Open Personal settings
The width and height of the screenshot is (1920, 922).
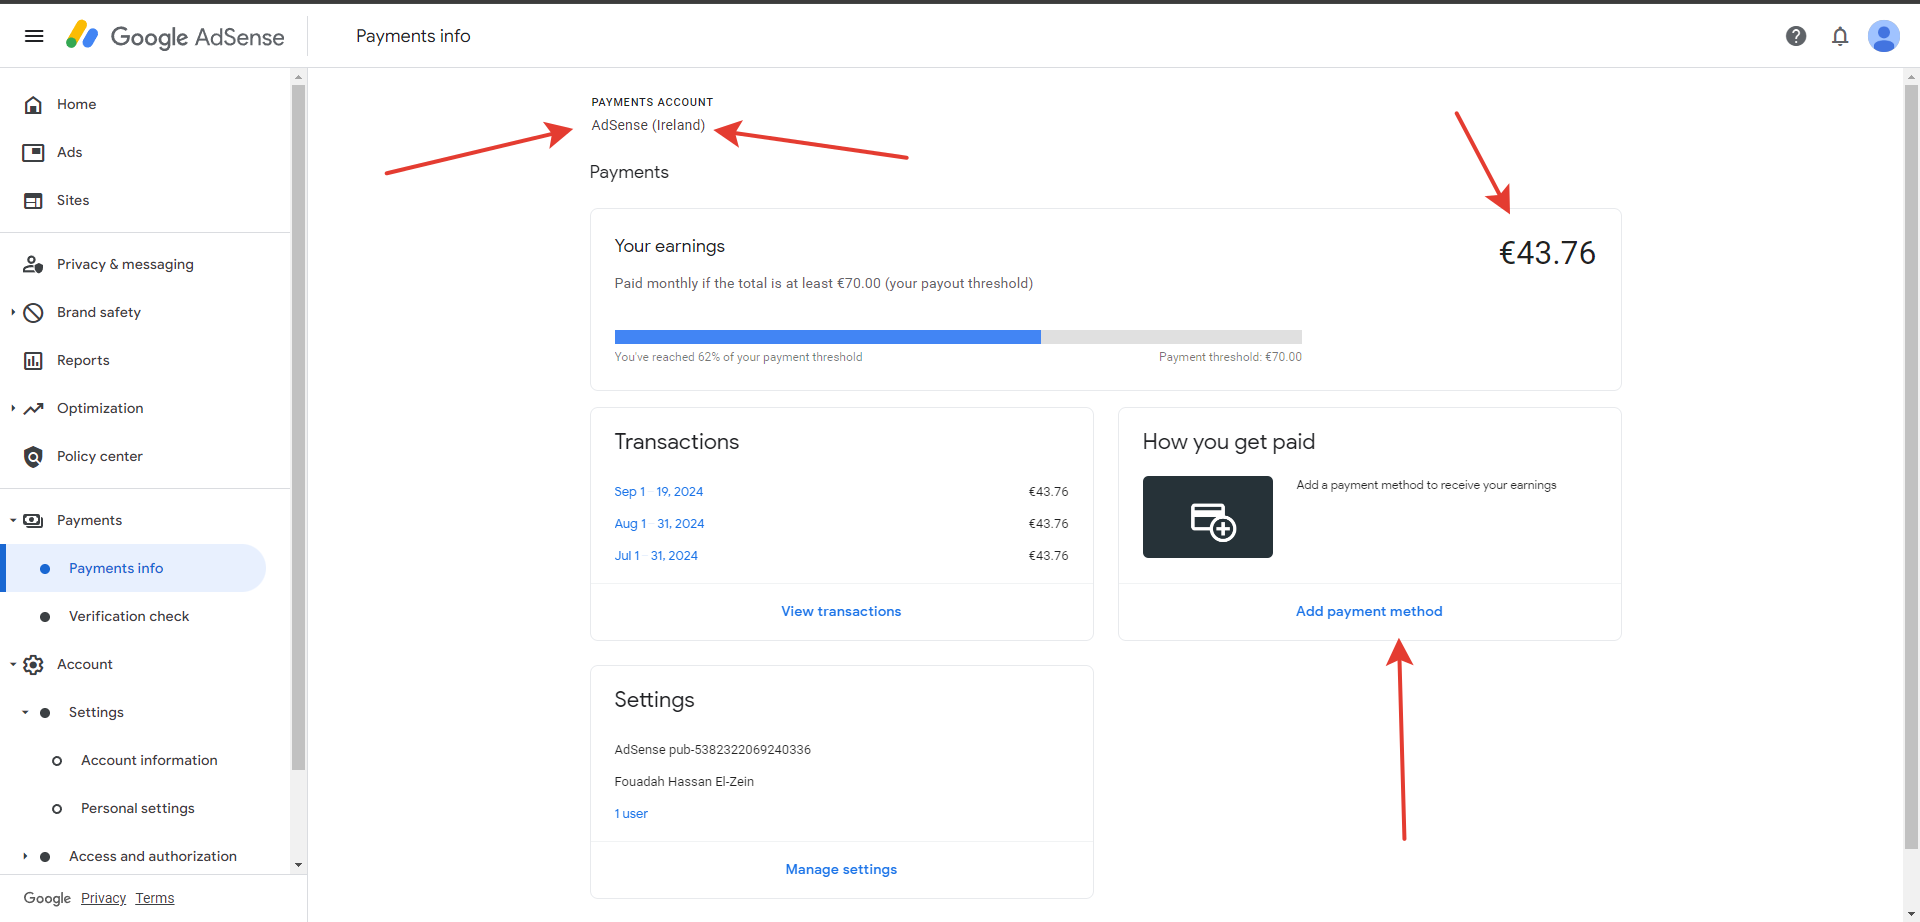click(138, 808)
